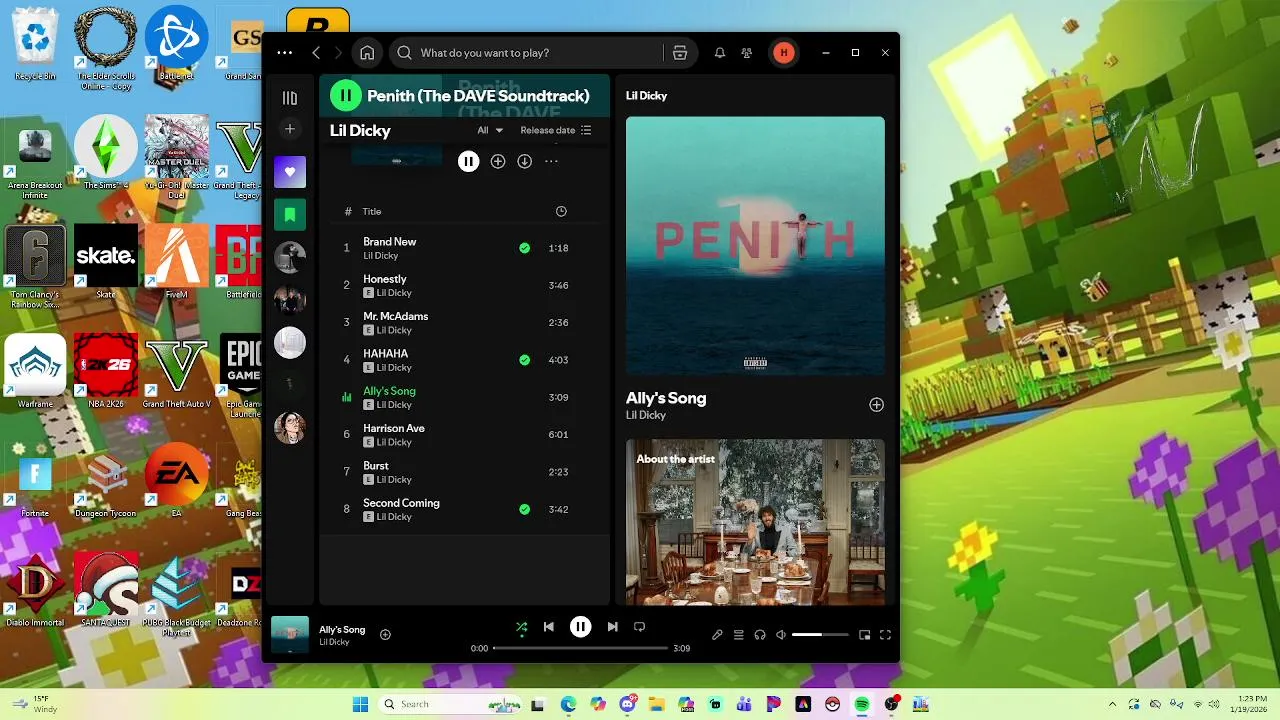Enter full screen mode

tap(885, 635)
